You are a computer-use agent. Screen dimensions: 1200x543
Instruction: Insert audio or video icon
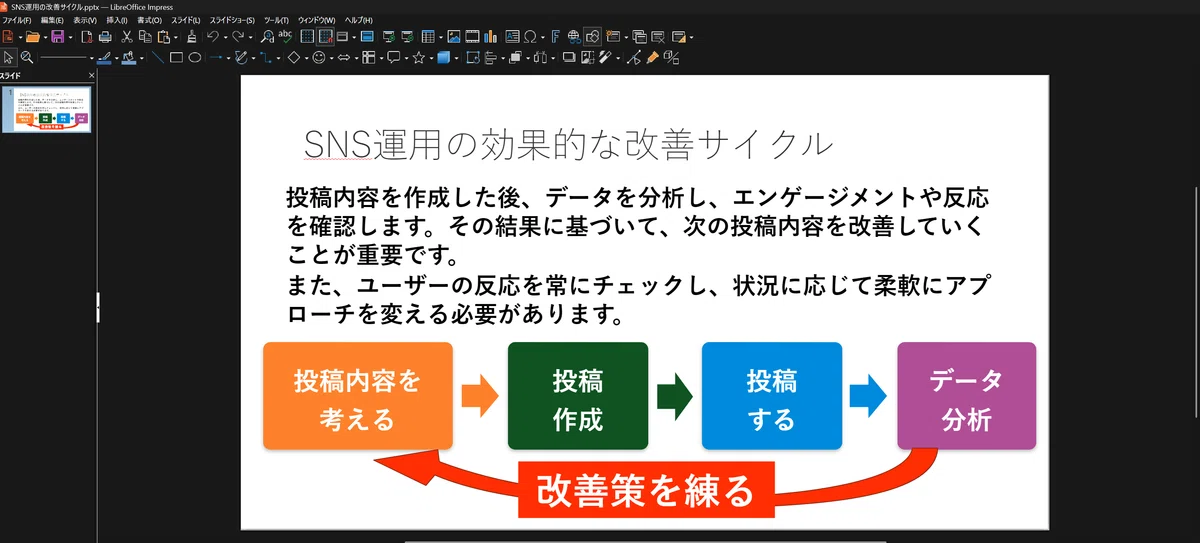[x=472, y=37]
